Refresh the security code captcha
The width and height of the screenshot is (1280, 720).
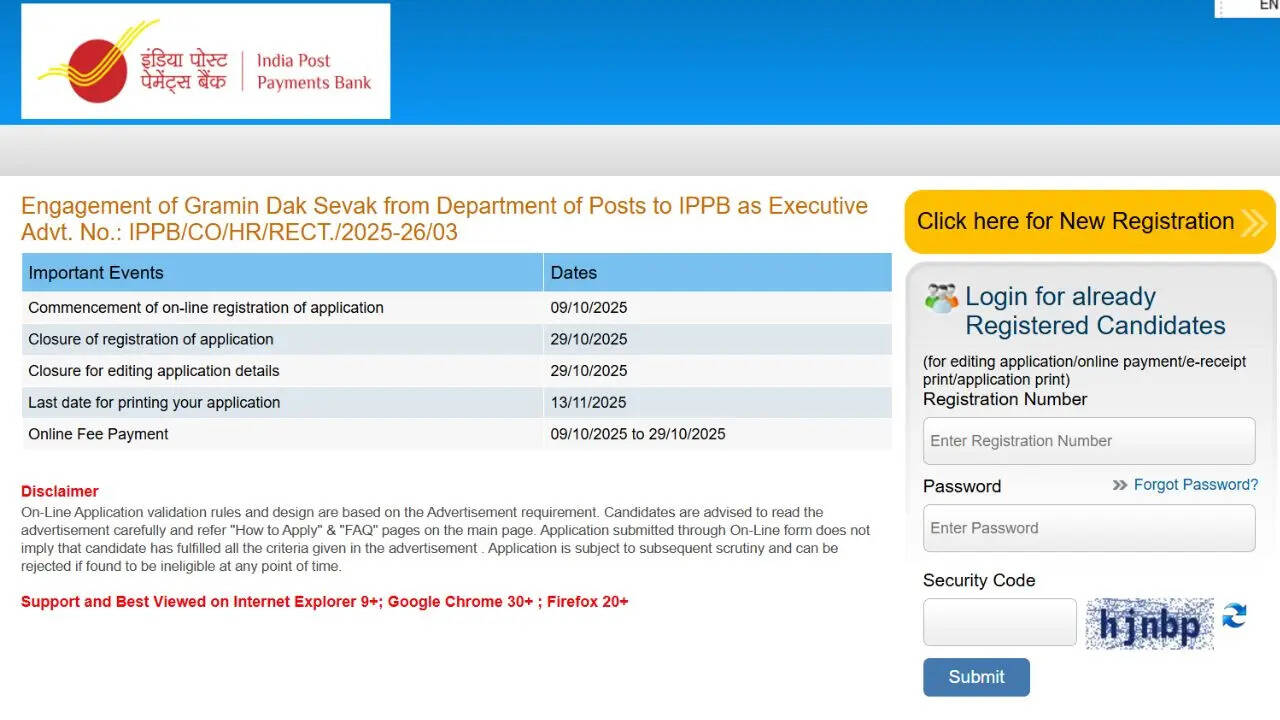click(1235, 616)
